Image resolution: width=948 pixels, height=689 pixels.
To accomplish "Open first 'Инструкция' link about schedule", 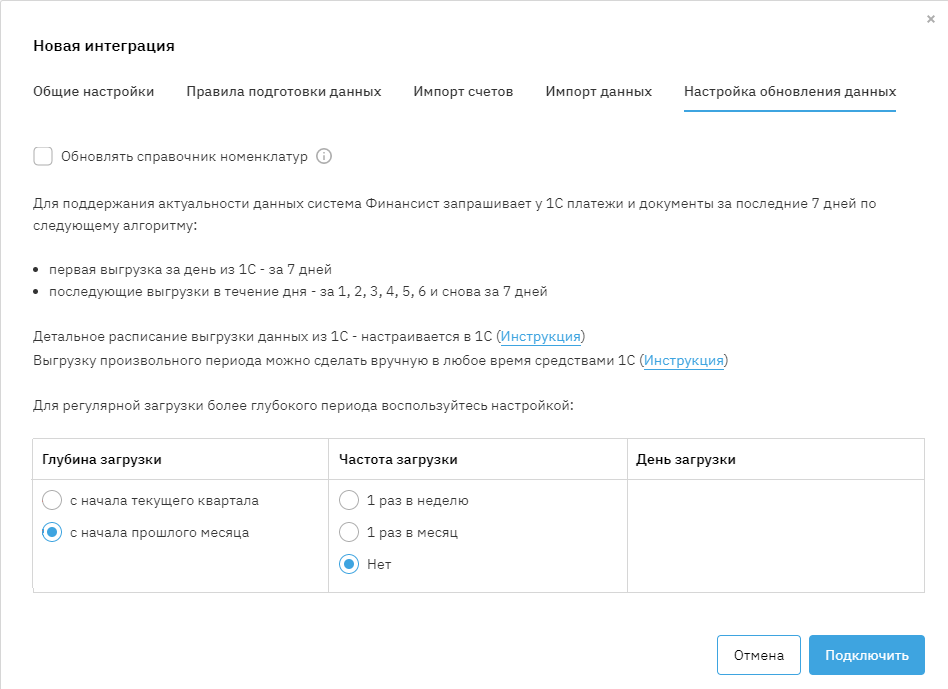I will pos(540,336).
